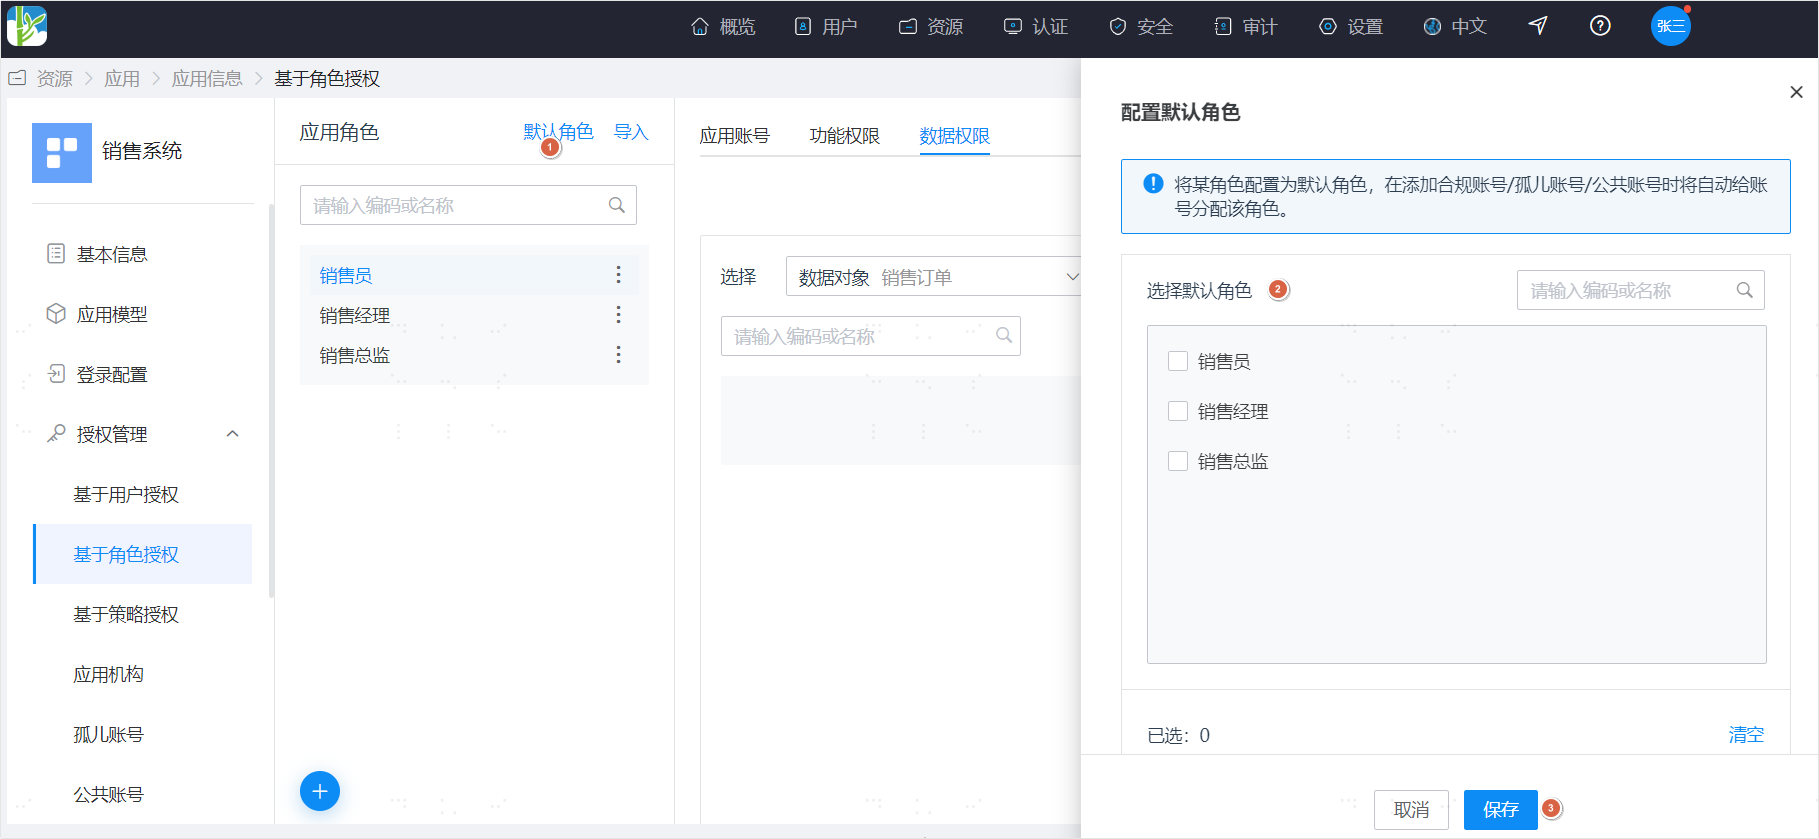Open the three-dot menu for 销售总监
This screenshot has height=839, width=1819.
click(x=618, y=354)
